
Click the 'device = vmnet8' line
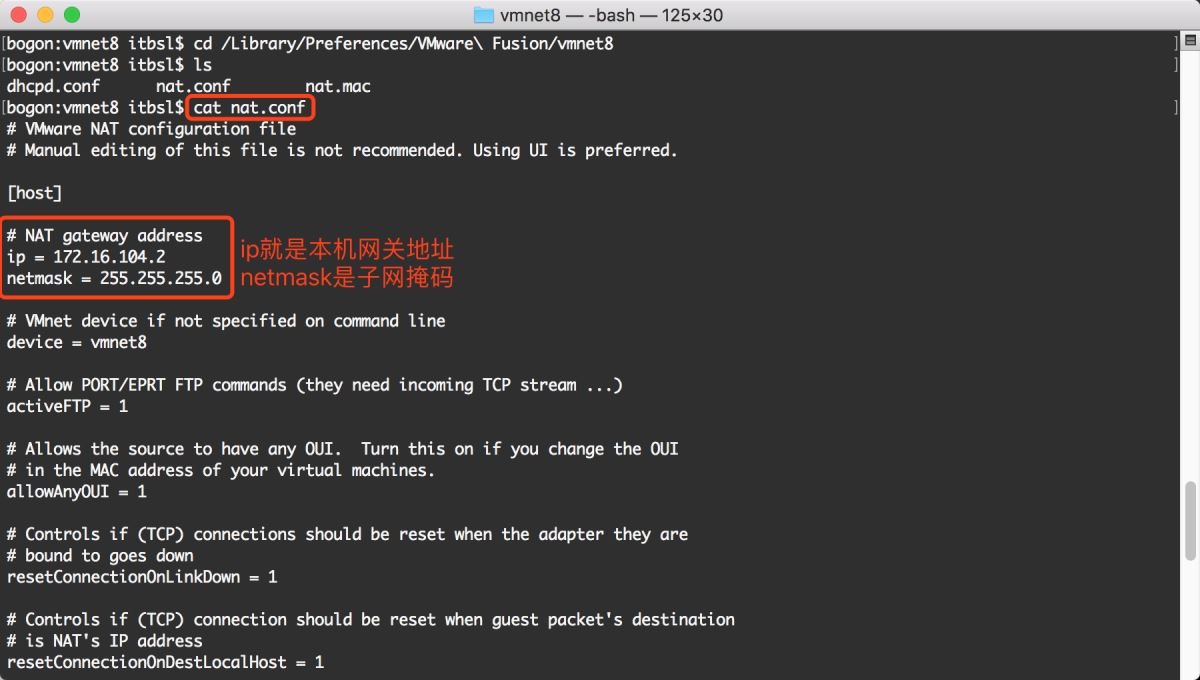pos(77,342)
